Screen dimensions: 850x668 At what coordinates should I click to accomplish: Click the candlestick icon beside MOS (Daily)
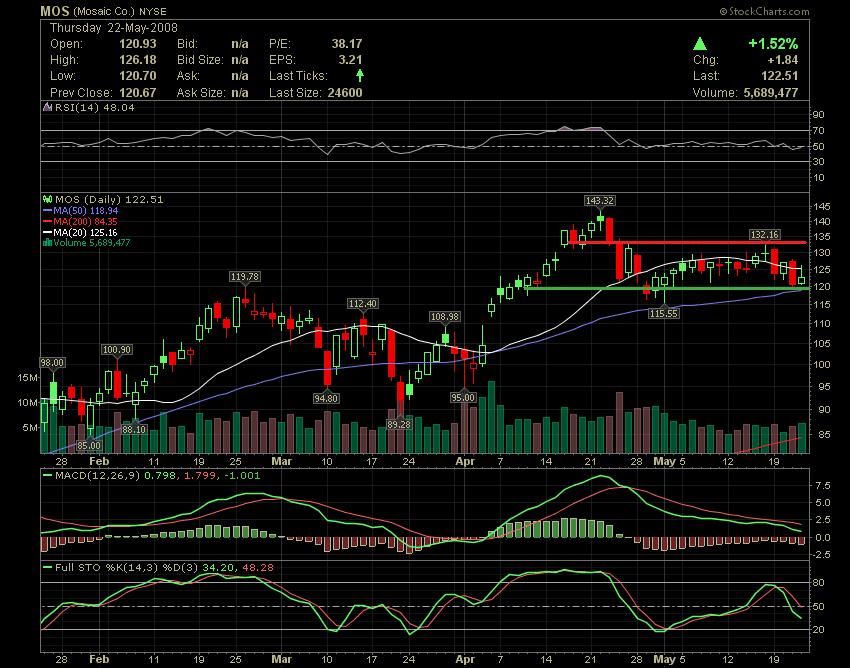(48, 200)
